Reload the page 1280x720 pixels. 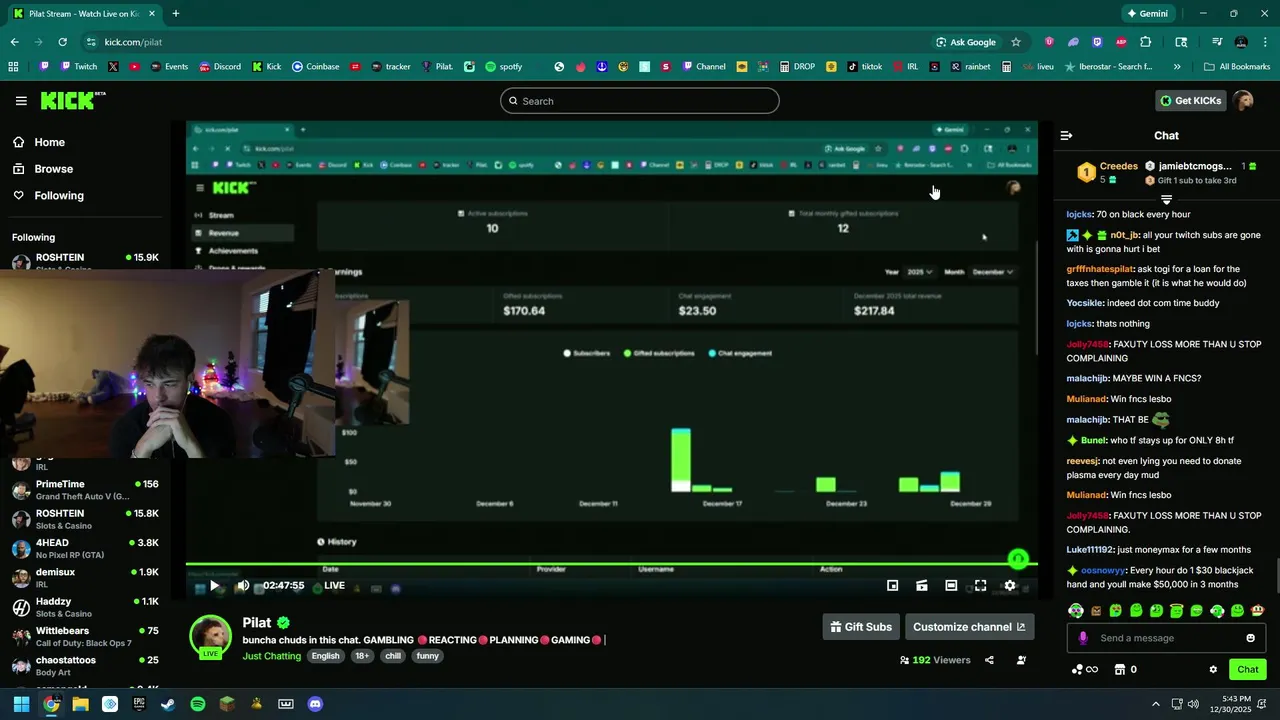[62, 42]
